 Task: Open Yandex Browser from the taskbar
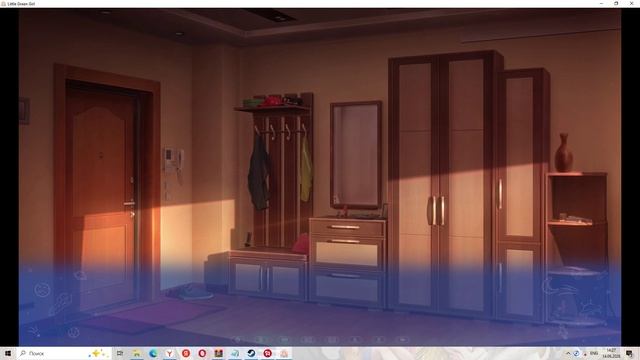point(169,353)
